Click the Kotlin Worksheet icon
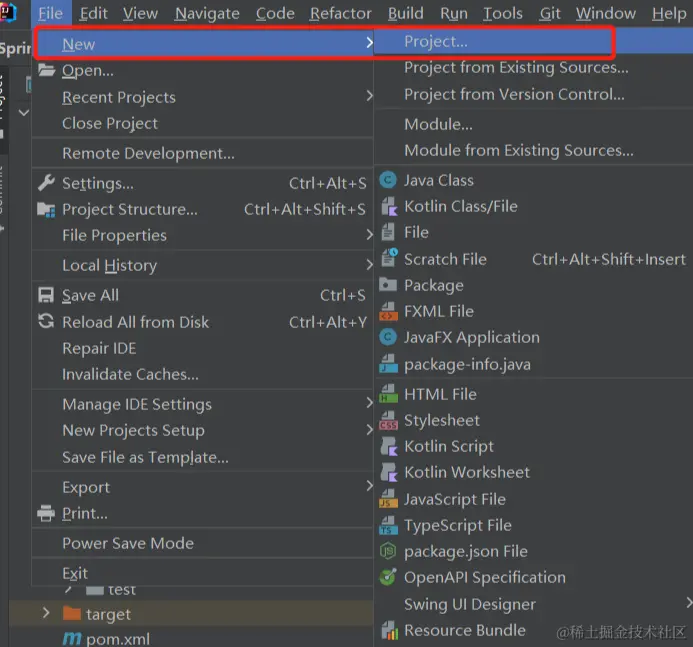The height and width of the screenshot is (647, 693). click(x=388, y=472)
